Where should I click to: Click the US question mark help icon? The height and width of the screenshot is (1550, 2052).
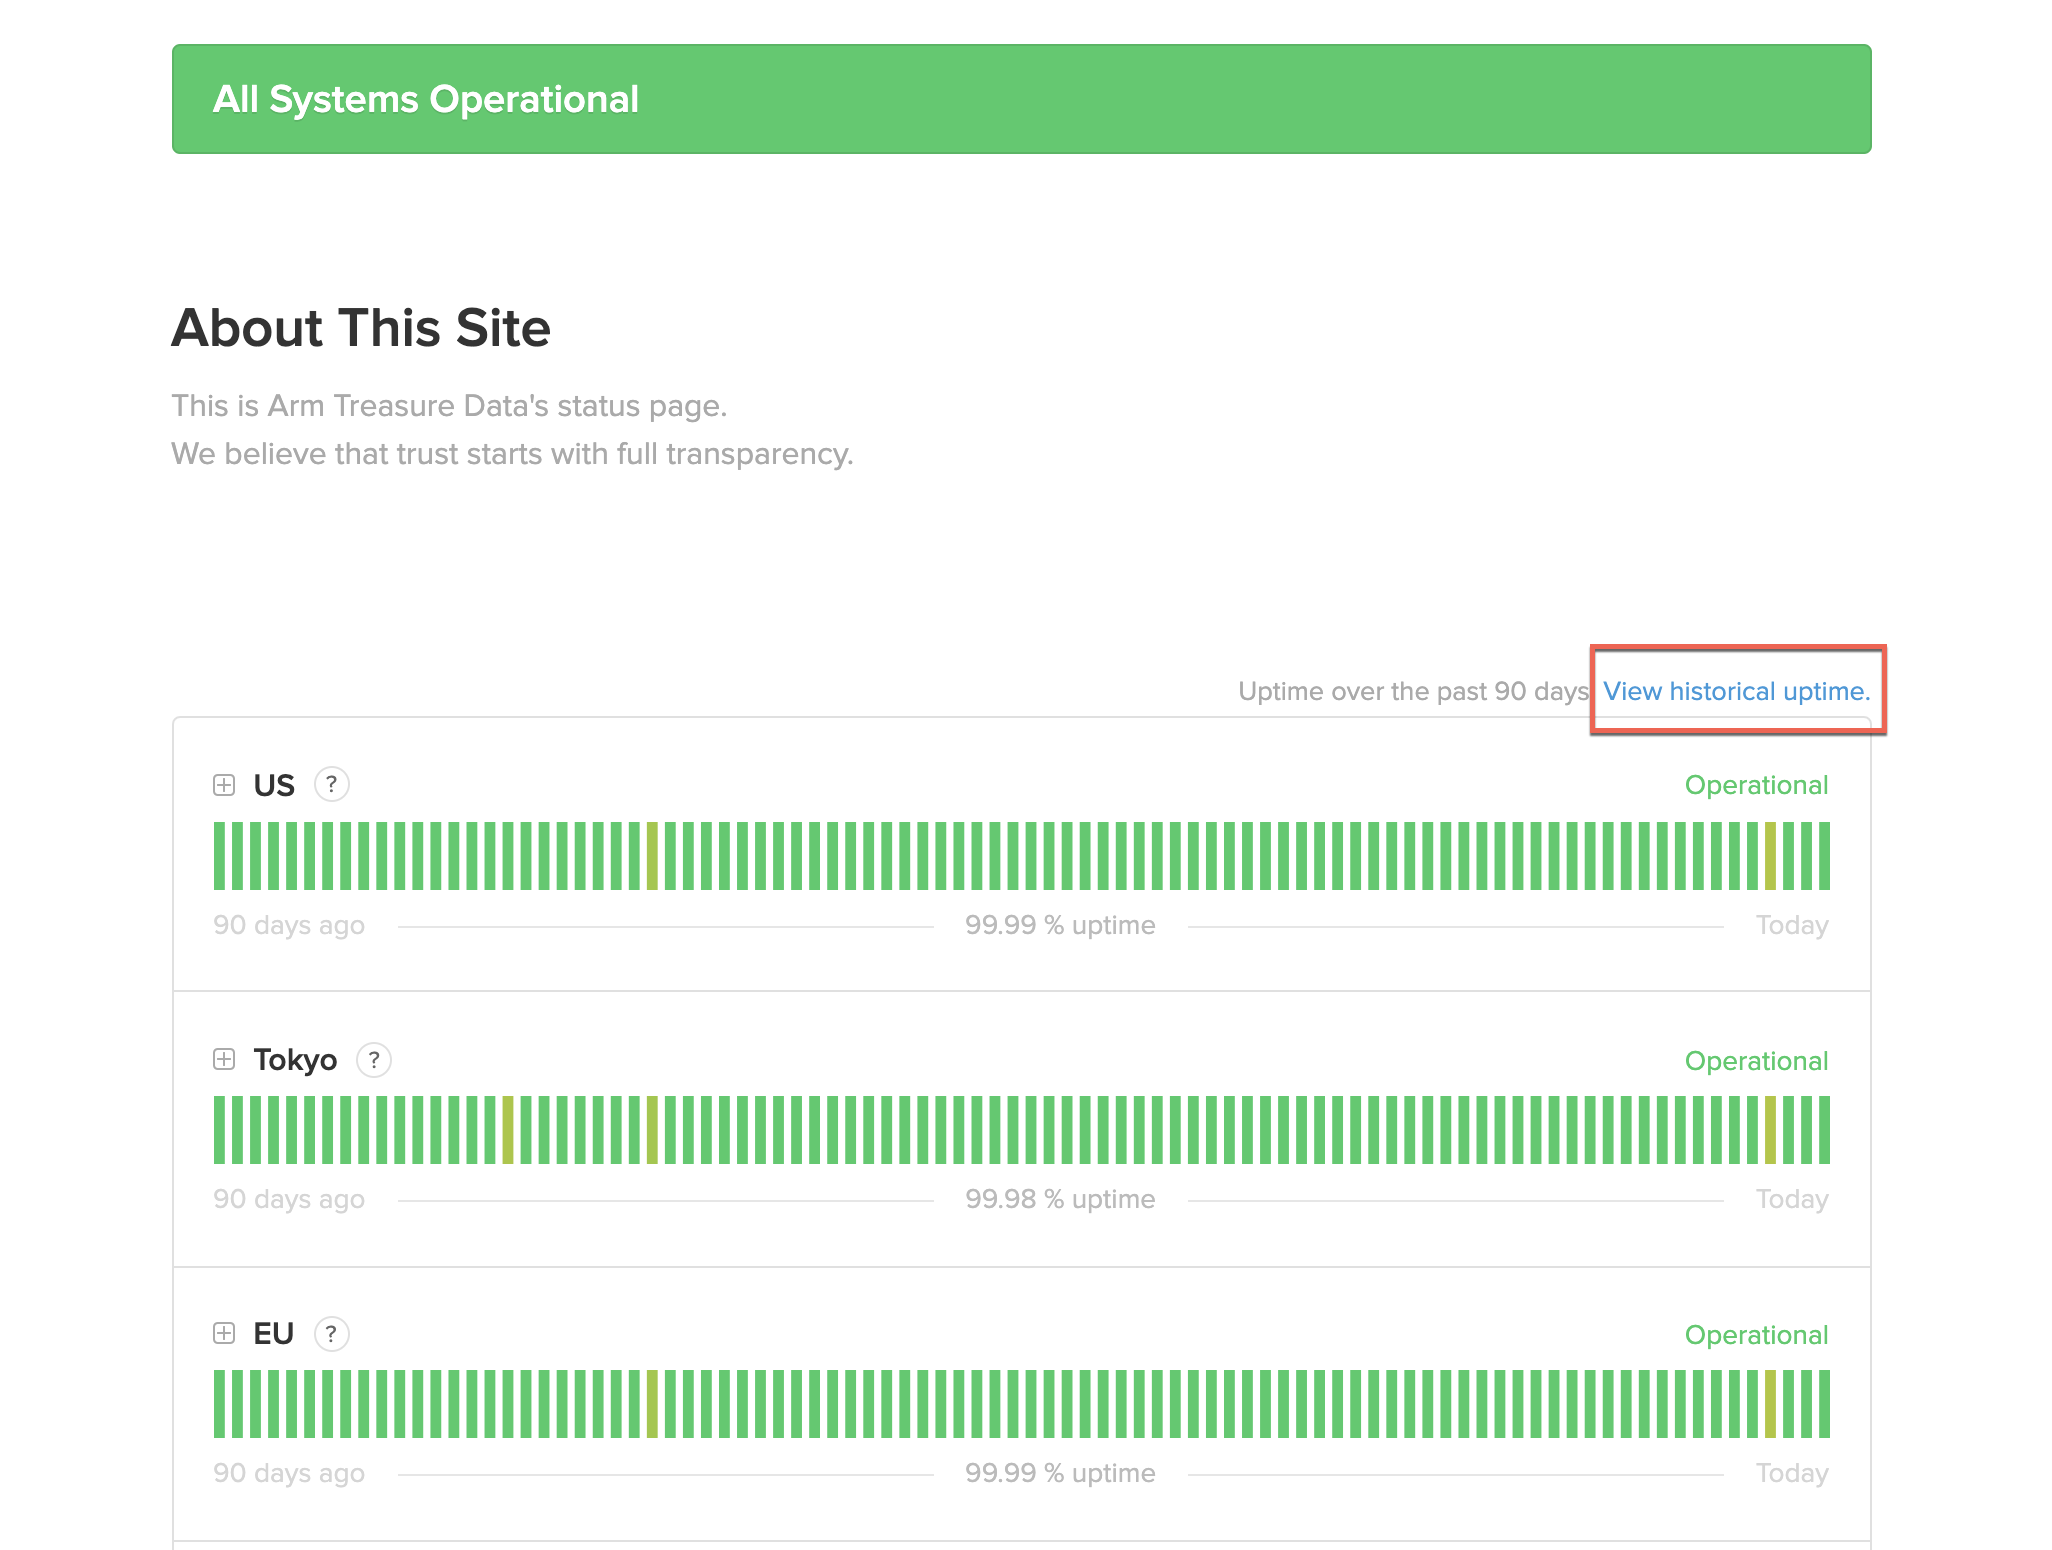[x=331, y=784]
